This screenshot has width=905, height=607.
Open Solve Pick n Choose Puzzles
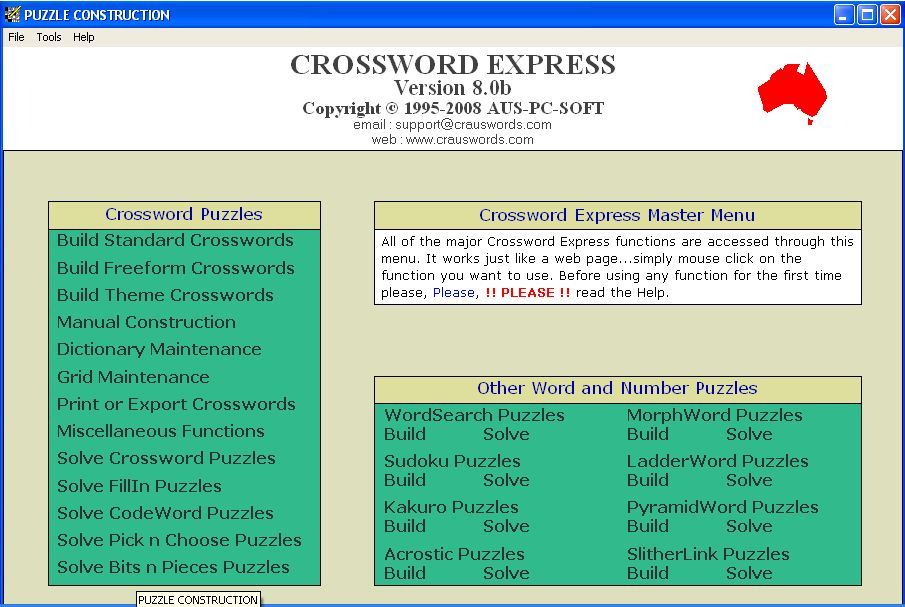tap(179, 540)
